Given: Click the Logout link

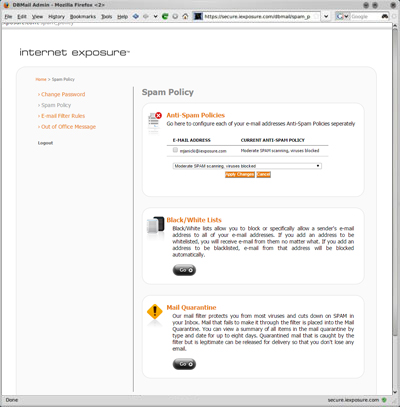Looking at the screenshot, I should pos(45,143).
